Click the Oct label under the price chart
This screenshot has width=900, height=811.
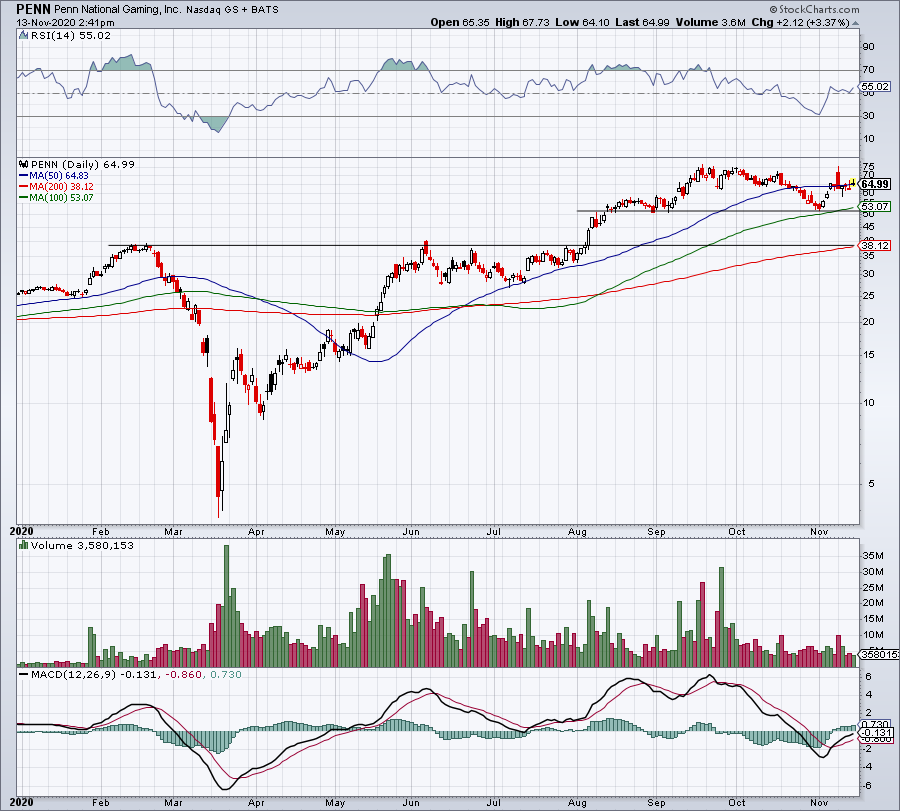click(737, 531)
